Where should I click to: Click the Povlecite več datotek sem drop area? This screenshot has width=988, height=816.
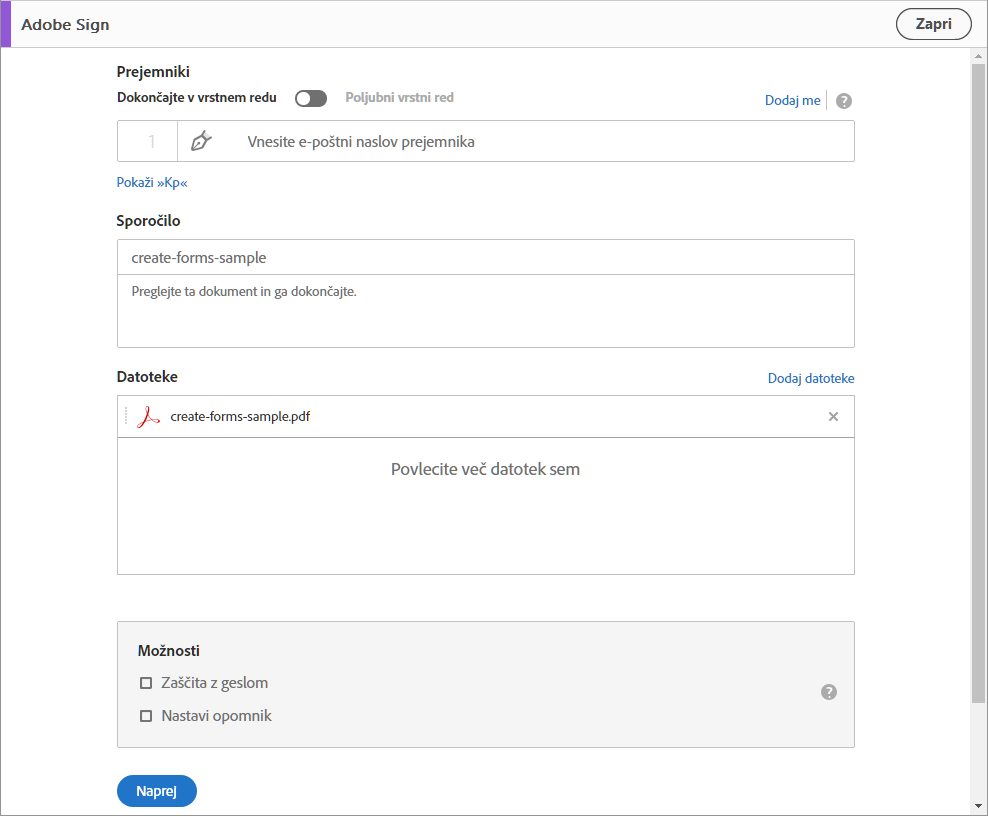pos(485,505)
